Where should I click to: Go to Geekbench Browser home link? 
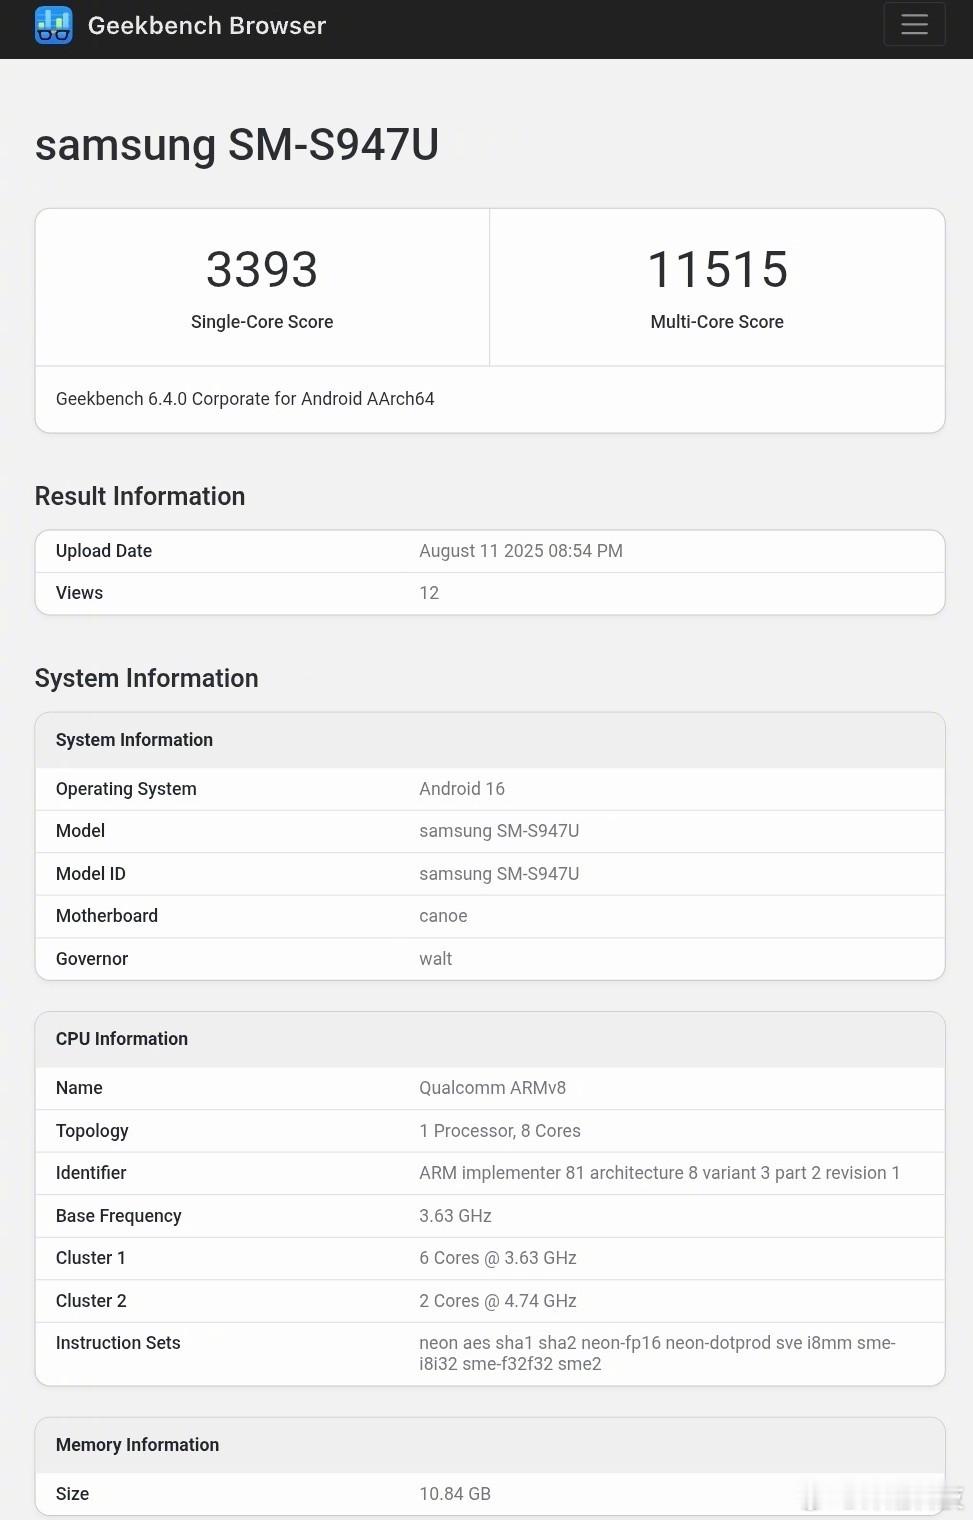coord(207,25)
